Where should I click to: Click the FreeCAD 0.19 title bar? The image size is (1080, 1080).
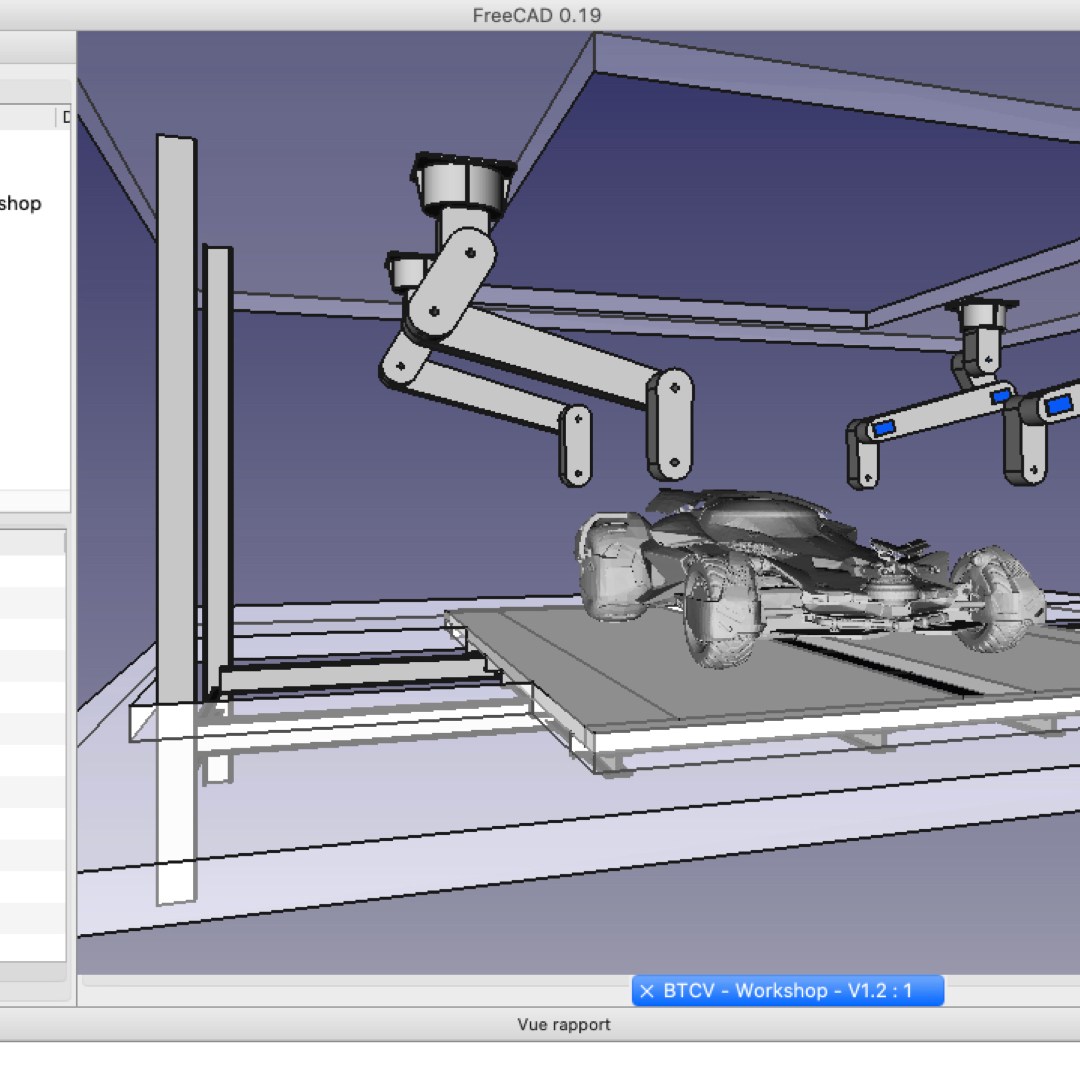click(537, 15)
